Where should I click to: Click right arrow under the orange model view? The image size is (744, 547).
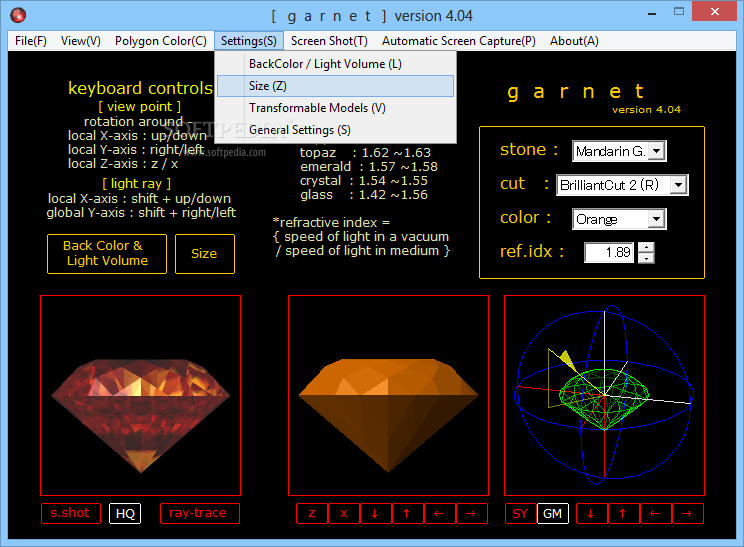(472, 513)
